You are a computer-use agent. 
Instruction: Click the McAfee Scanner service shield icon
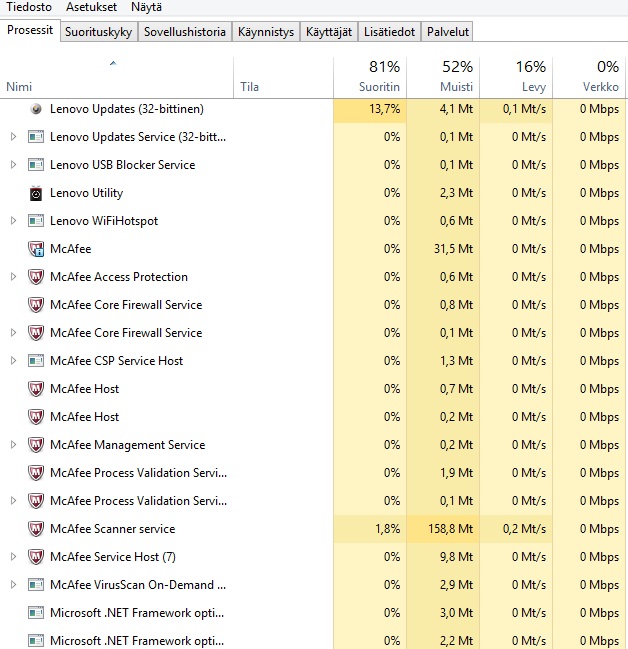point(36,529)
